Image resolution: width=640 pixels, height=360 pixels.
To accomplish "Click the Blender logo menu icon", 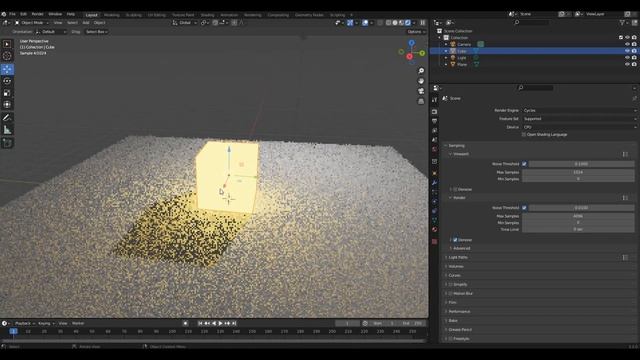I will 4,14.
